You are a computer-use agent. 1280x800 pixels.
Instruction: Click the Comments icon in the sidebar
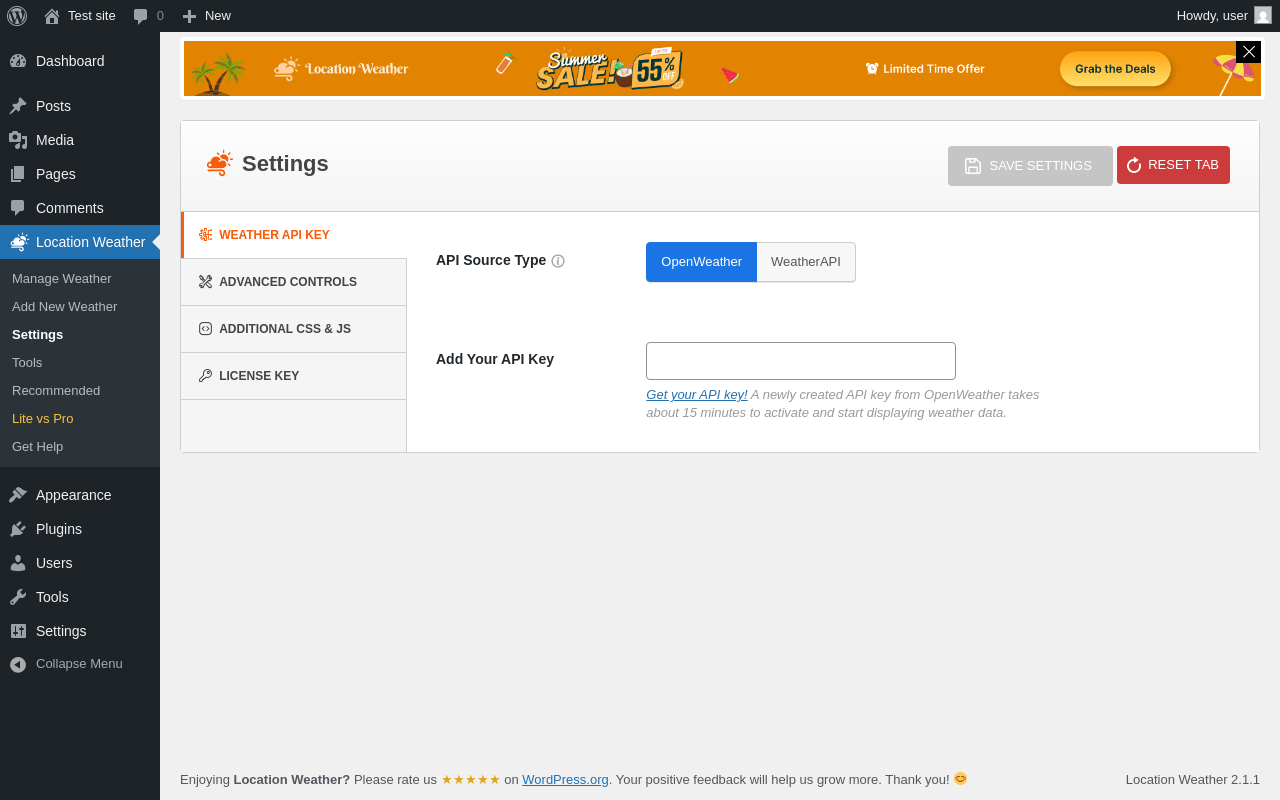(18, 208)
